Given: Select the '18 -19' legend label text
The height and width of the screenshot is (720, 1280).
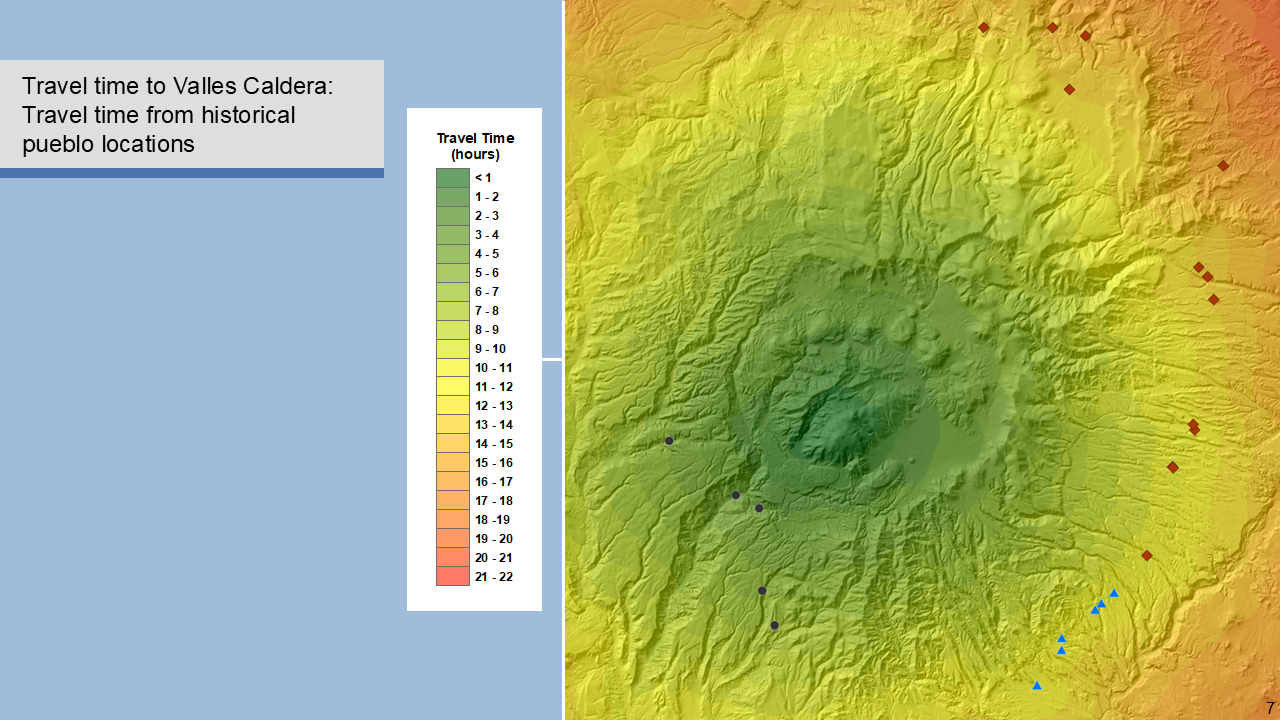Looking at the screenshot, I should pos(493,520).
